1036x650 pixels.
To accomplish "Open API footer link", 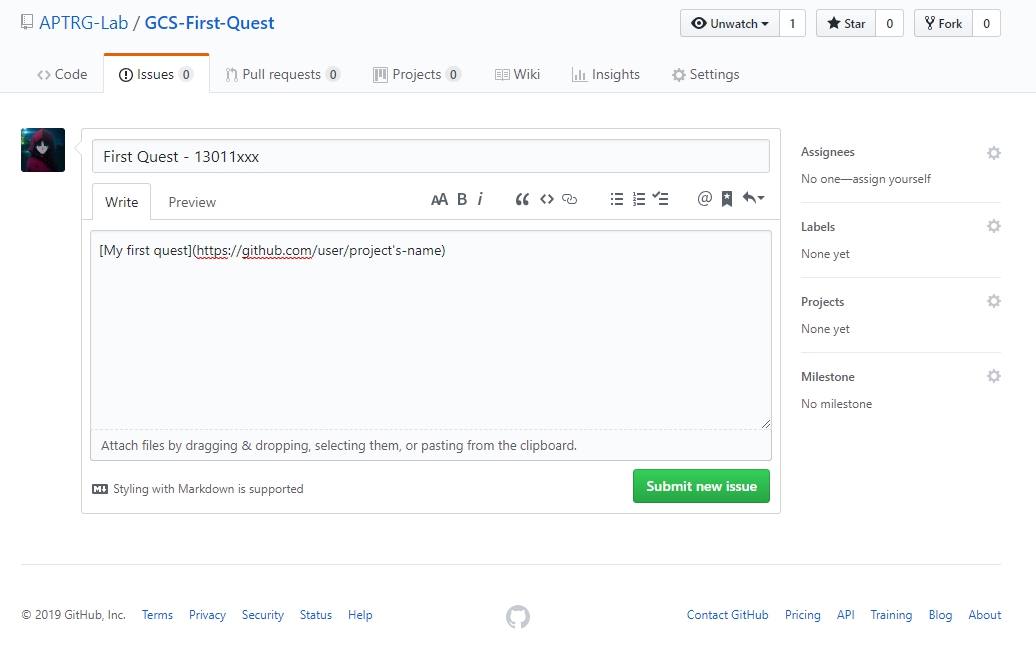I will pos(846,615).
